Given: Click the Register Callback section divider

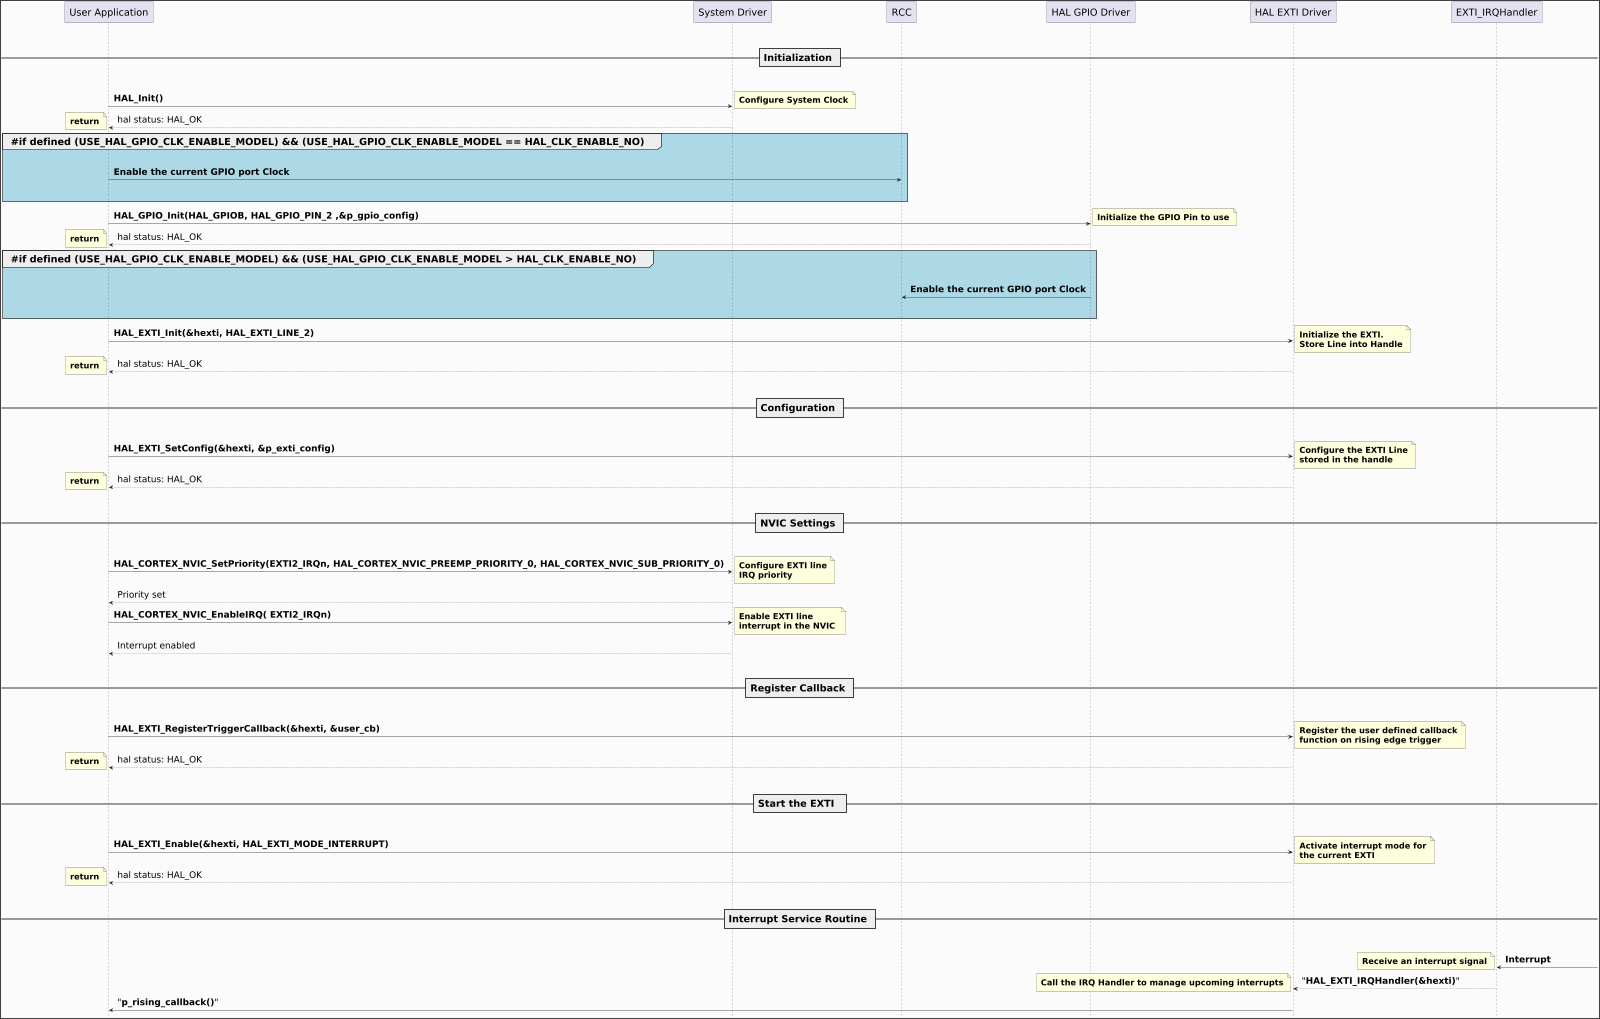Looking at the screenshot, I should (x=798, y=687).
